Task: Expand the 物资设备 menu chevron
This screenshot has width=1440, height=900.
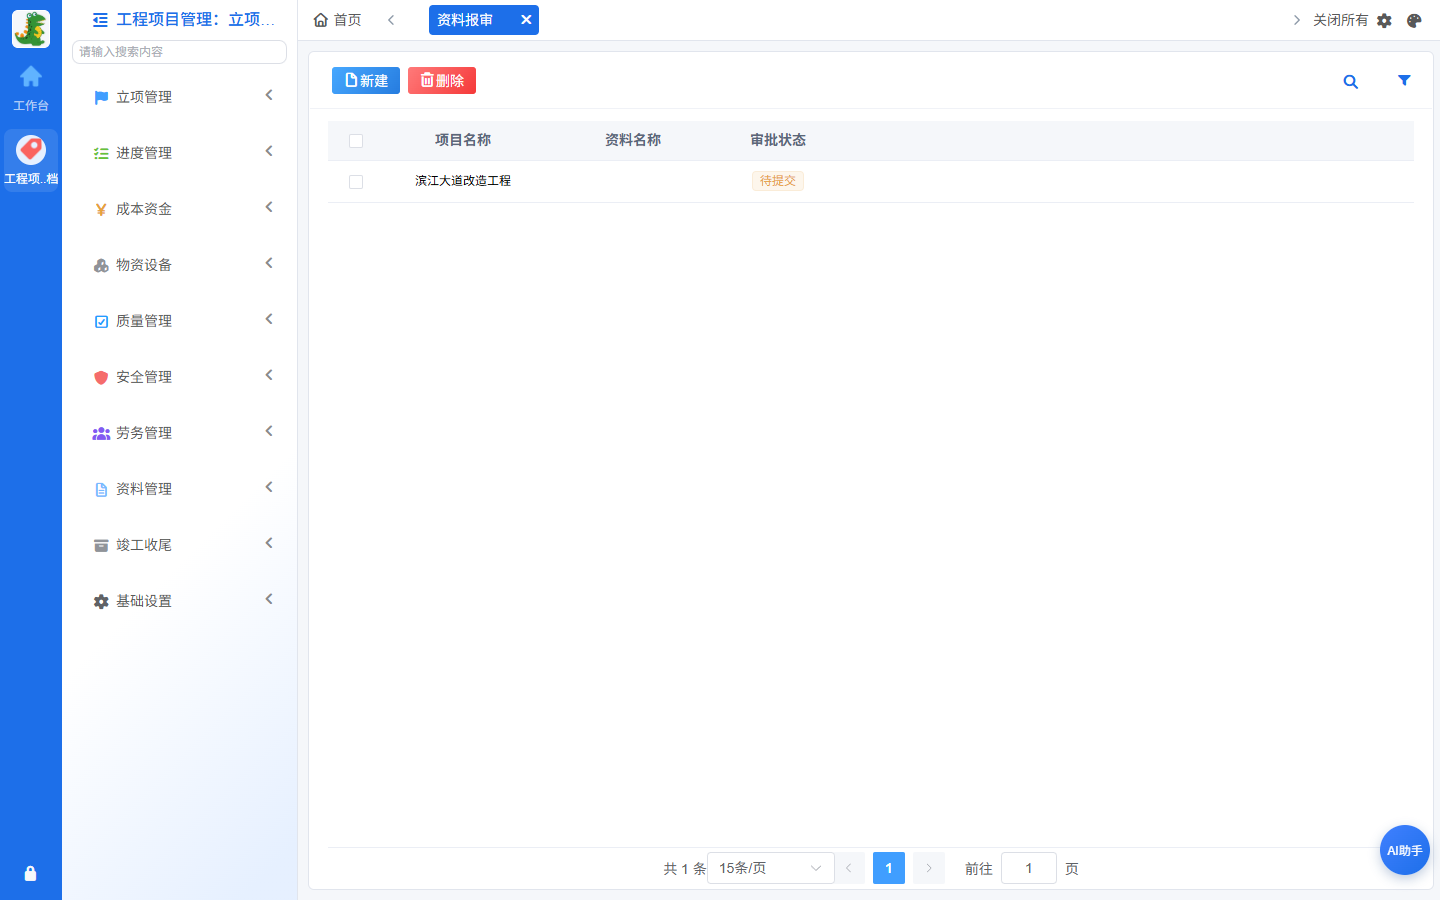Action: (269, 264)
